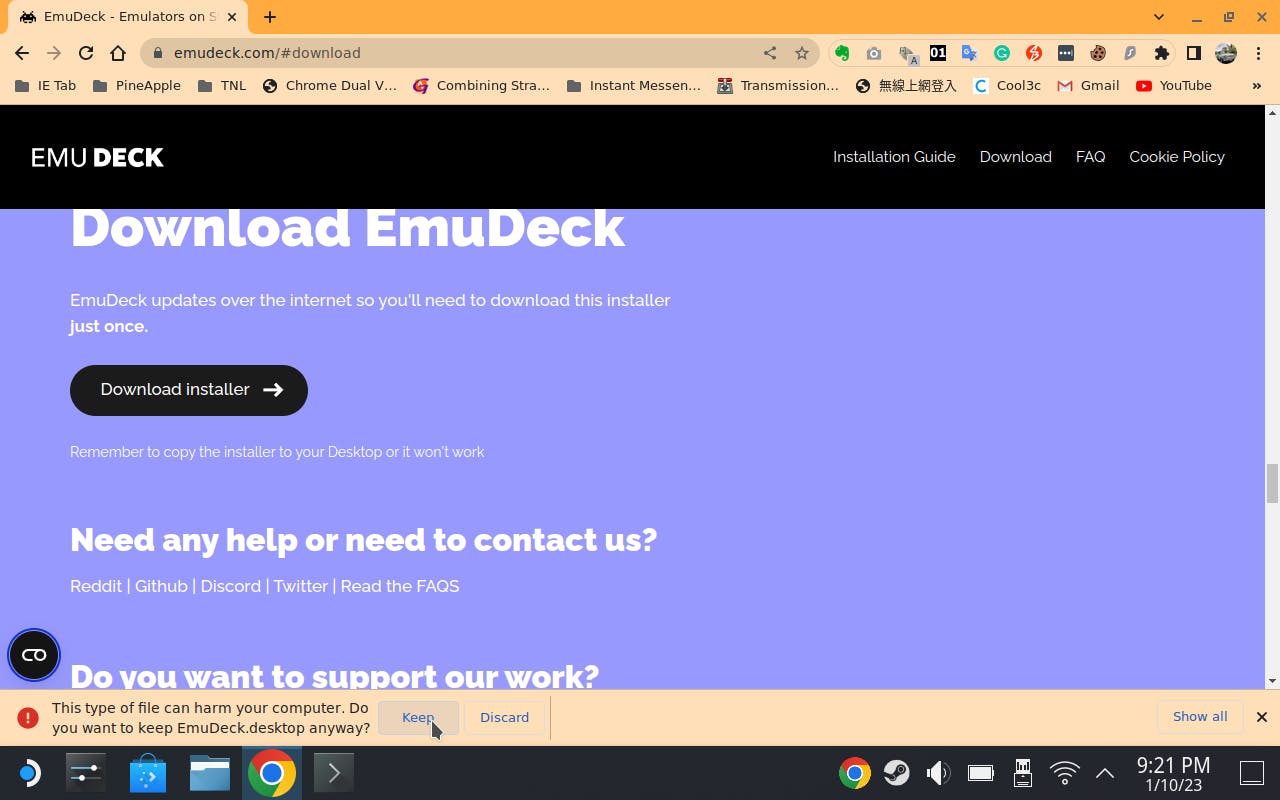Open the Steam tray icon
The image size is (1280, 800).
pos(896,773)
